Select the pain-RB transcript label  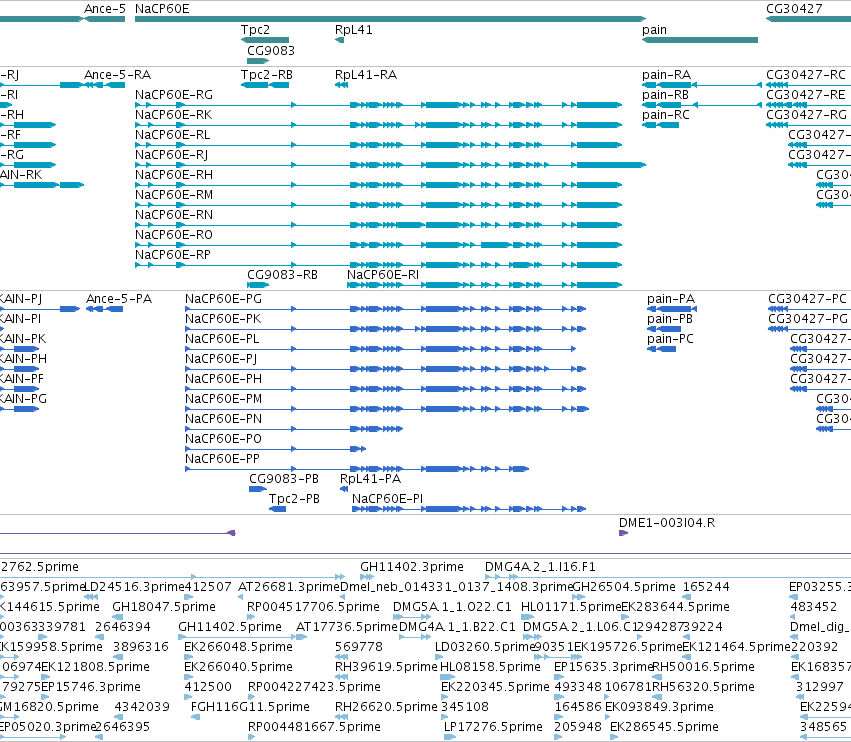[x=665, y=95]
